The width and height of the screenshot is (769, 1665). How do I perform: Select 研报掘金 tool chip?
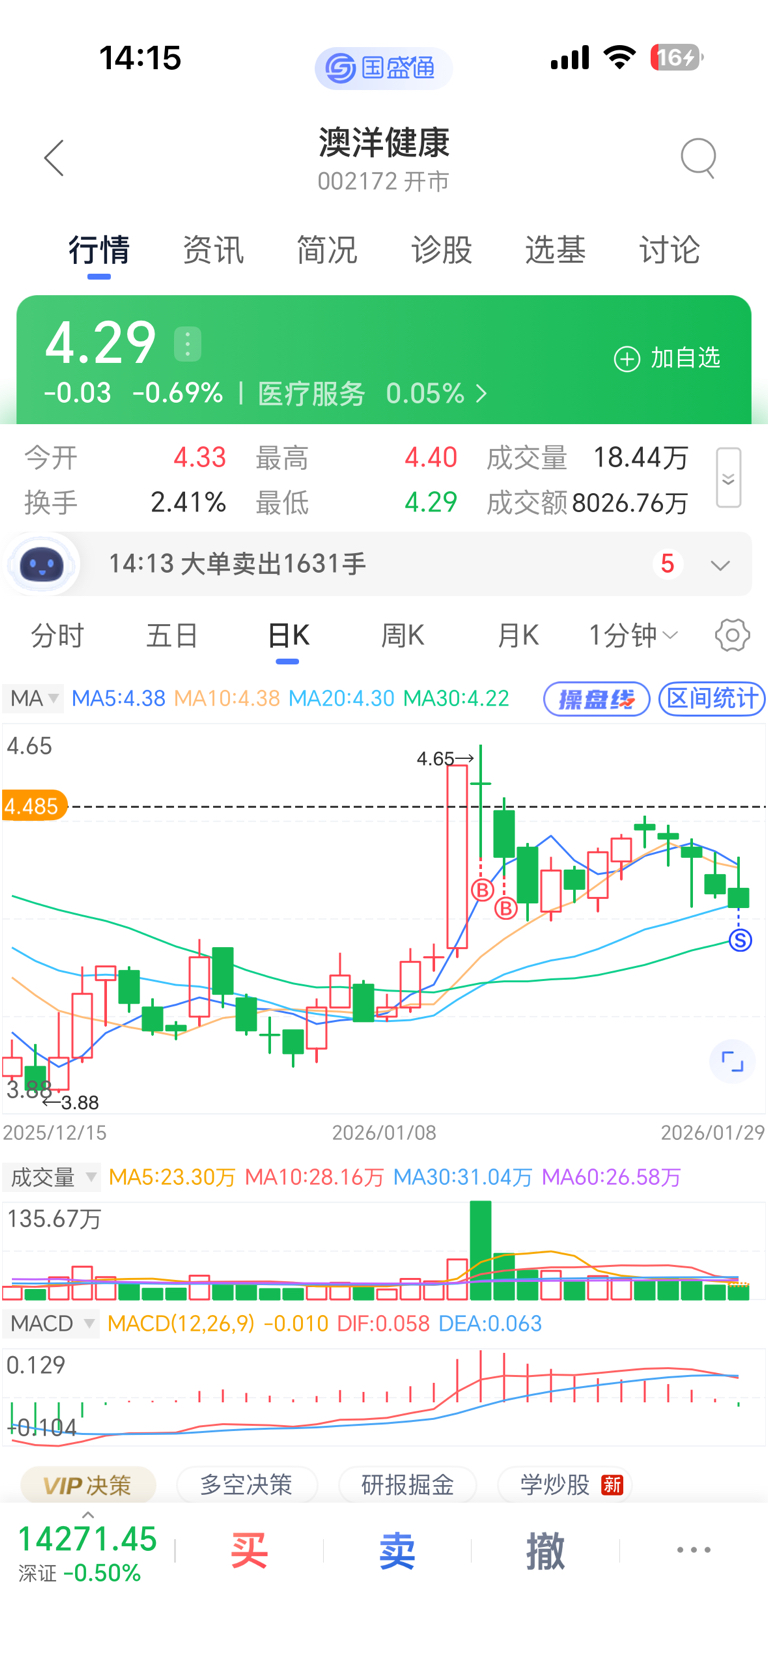(408, 1485)
